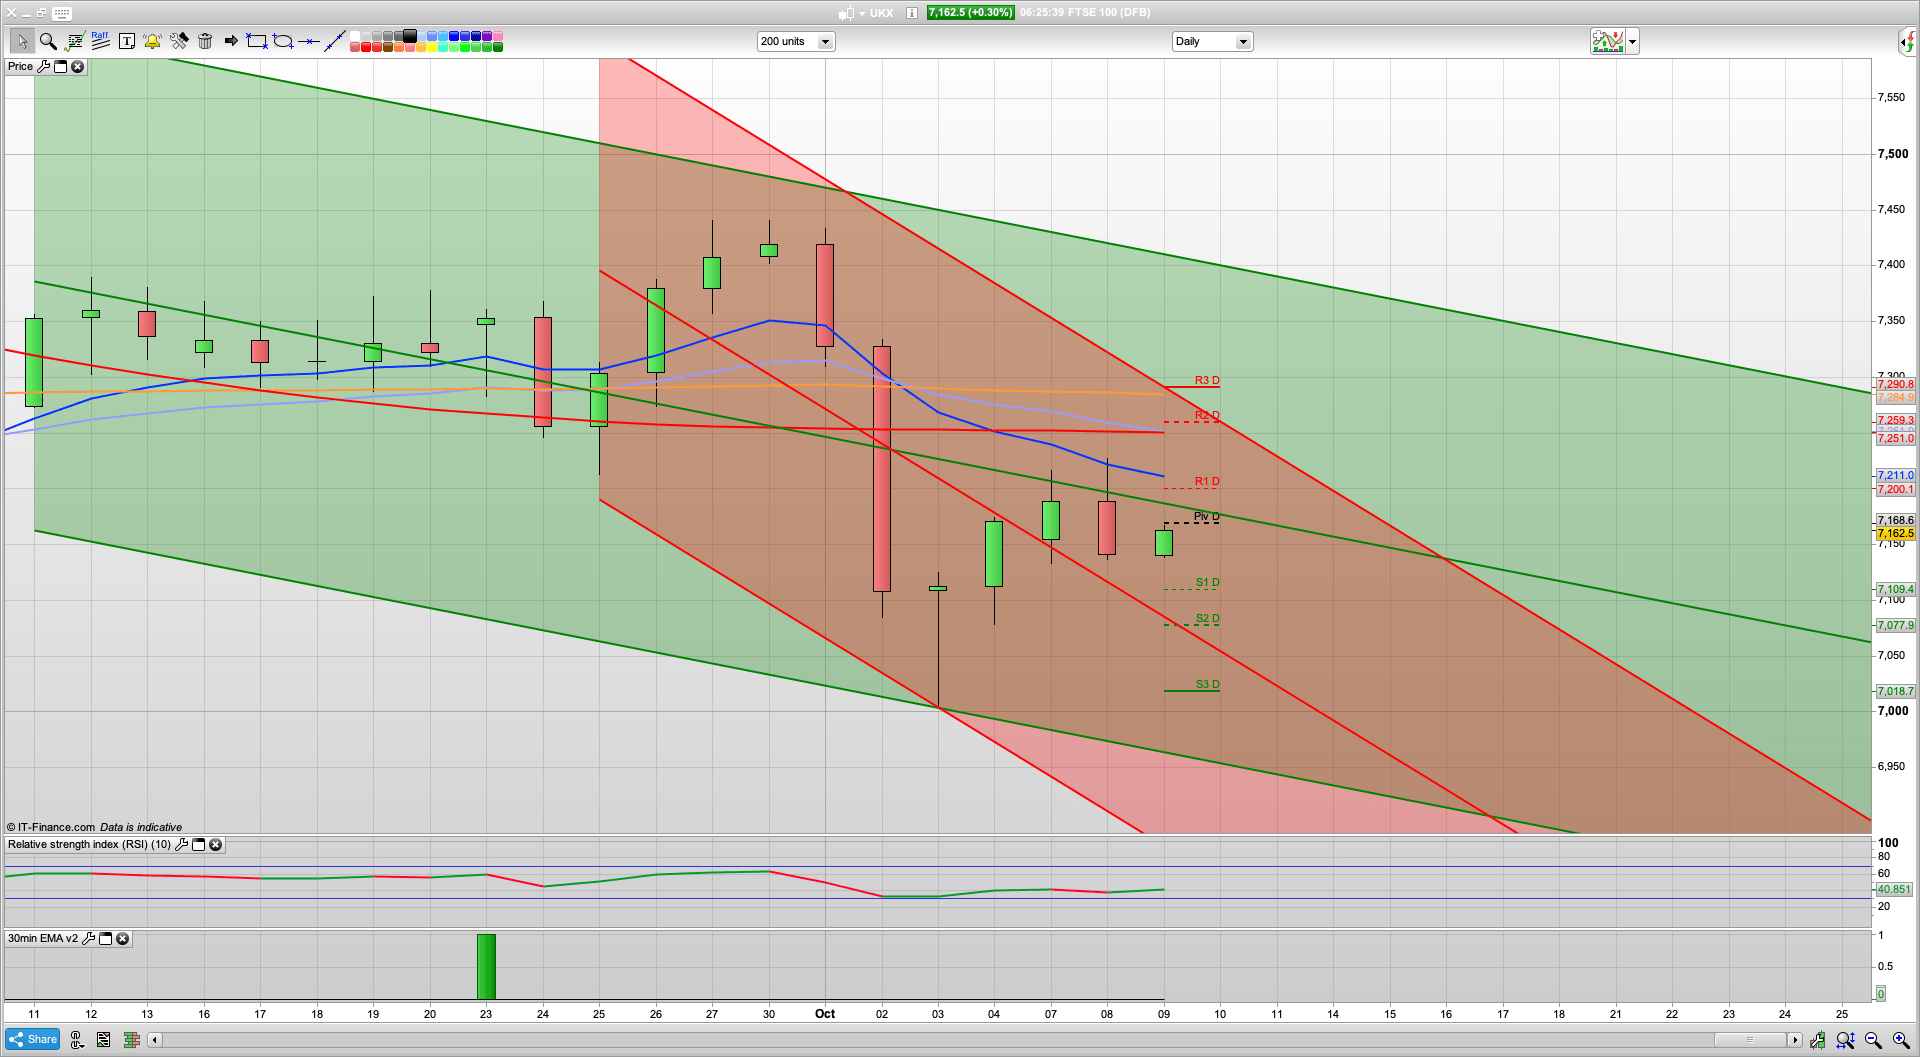The height and width of the screenshot is (1057, 1920).
Task: Open candlestick style settings icon
Action: (x=1817, y=1040)
